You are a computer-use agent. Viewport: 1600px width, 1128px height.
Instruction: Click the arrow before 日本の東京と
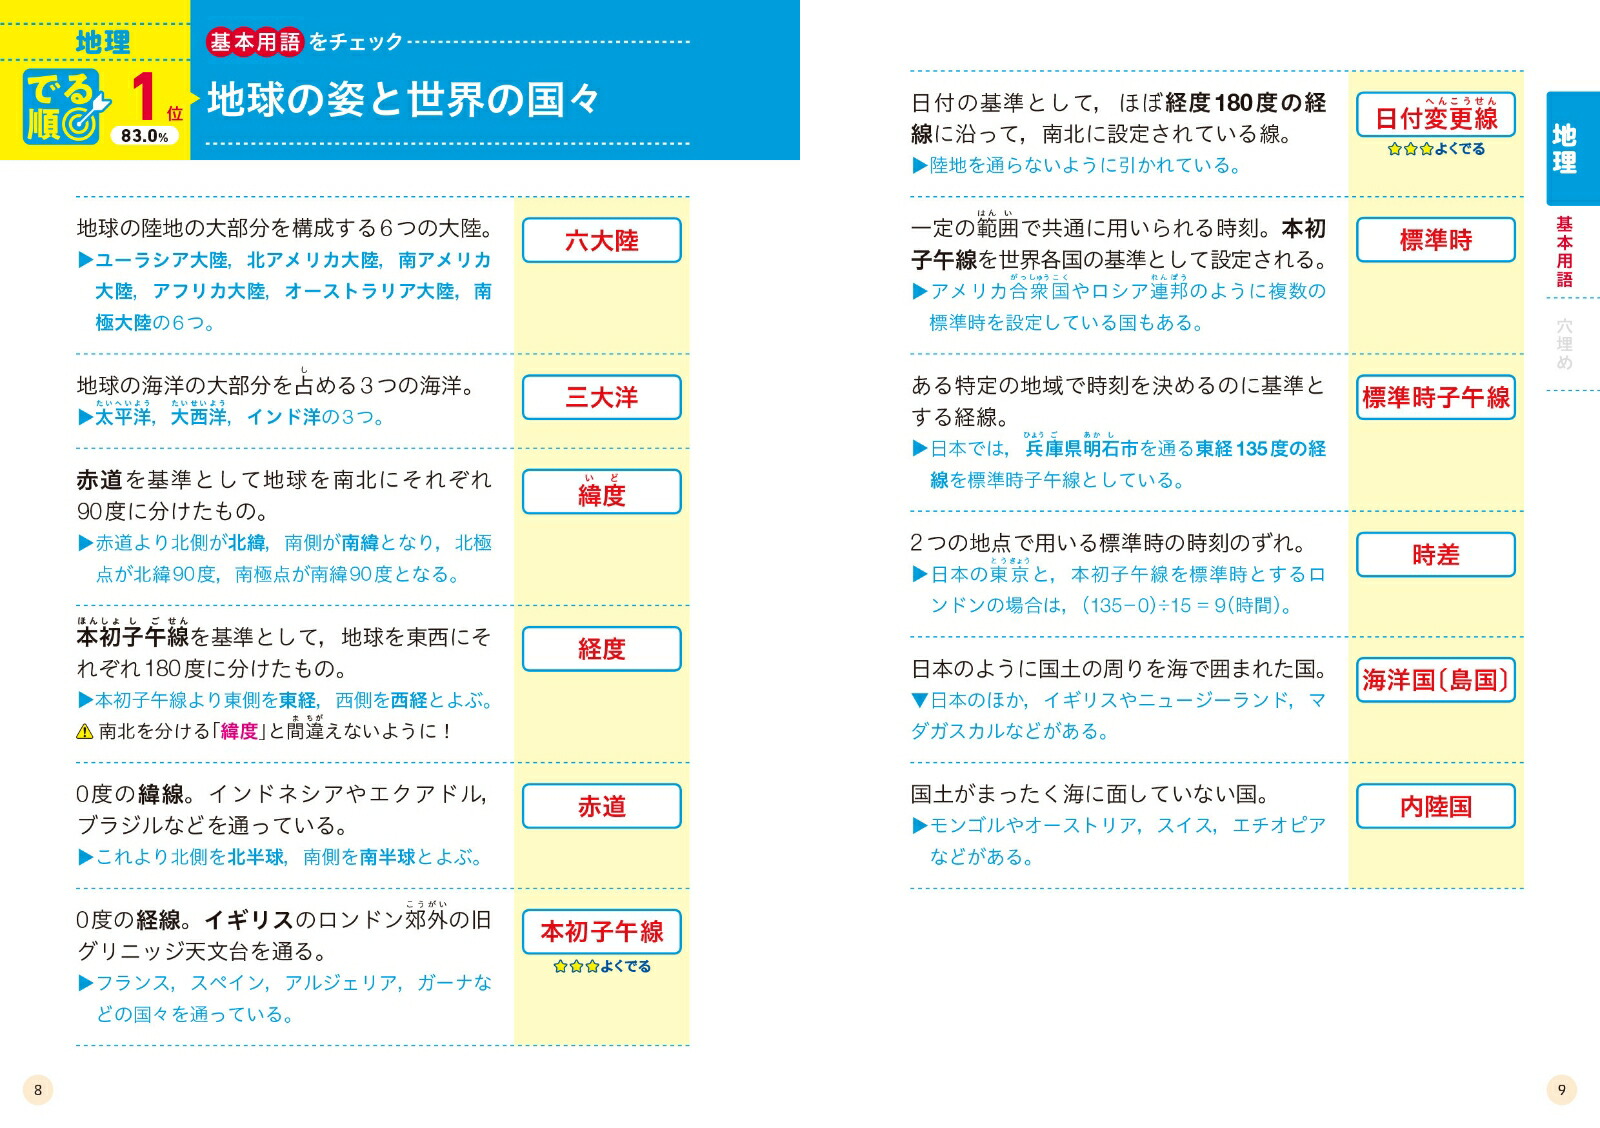click(x=920, y=574)
